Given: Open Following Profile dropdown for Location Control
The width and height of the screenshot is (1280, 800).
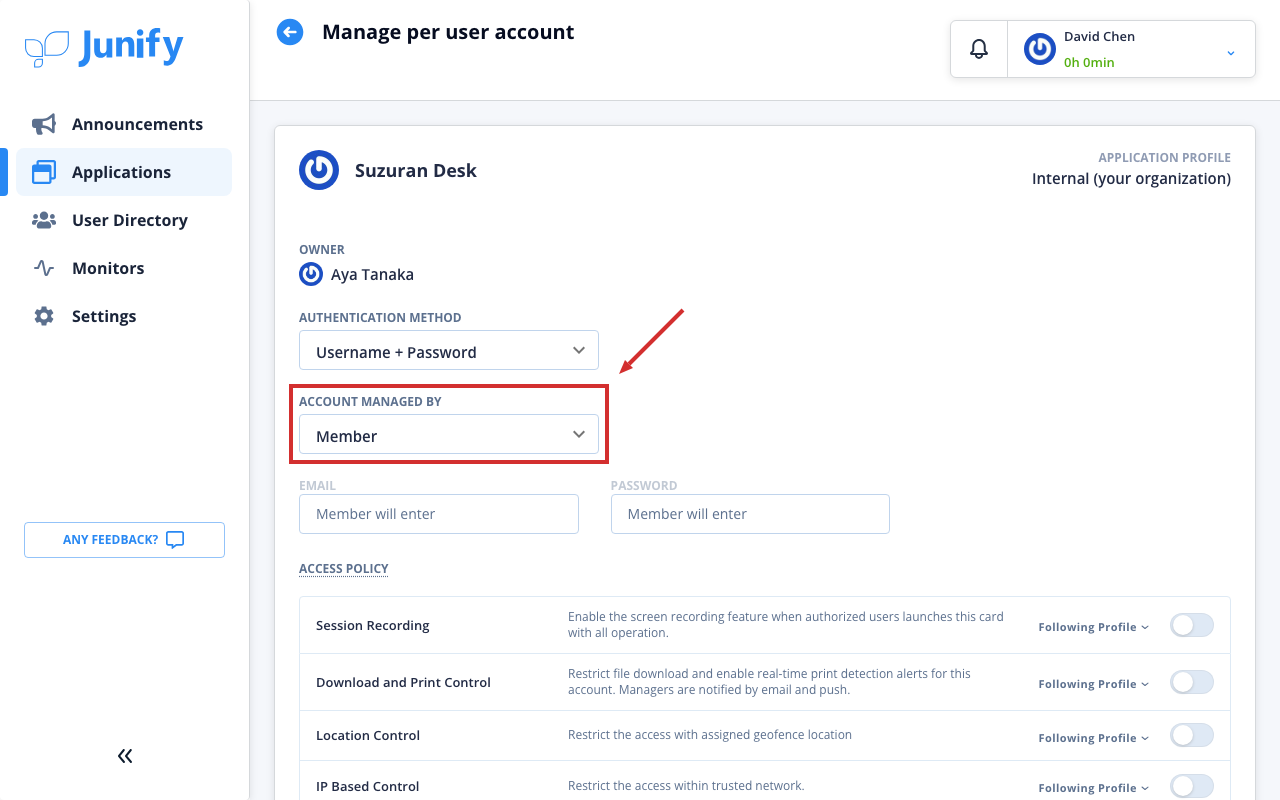Looking at the screenshot, I should pyautogui.click(x=1094, y=738).
